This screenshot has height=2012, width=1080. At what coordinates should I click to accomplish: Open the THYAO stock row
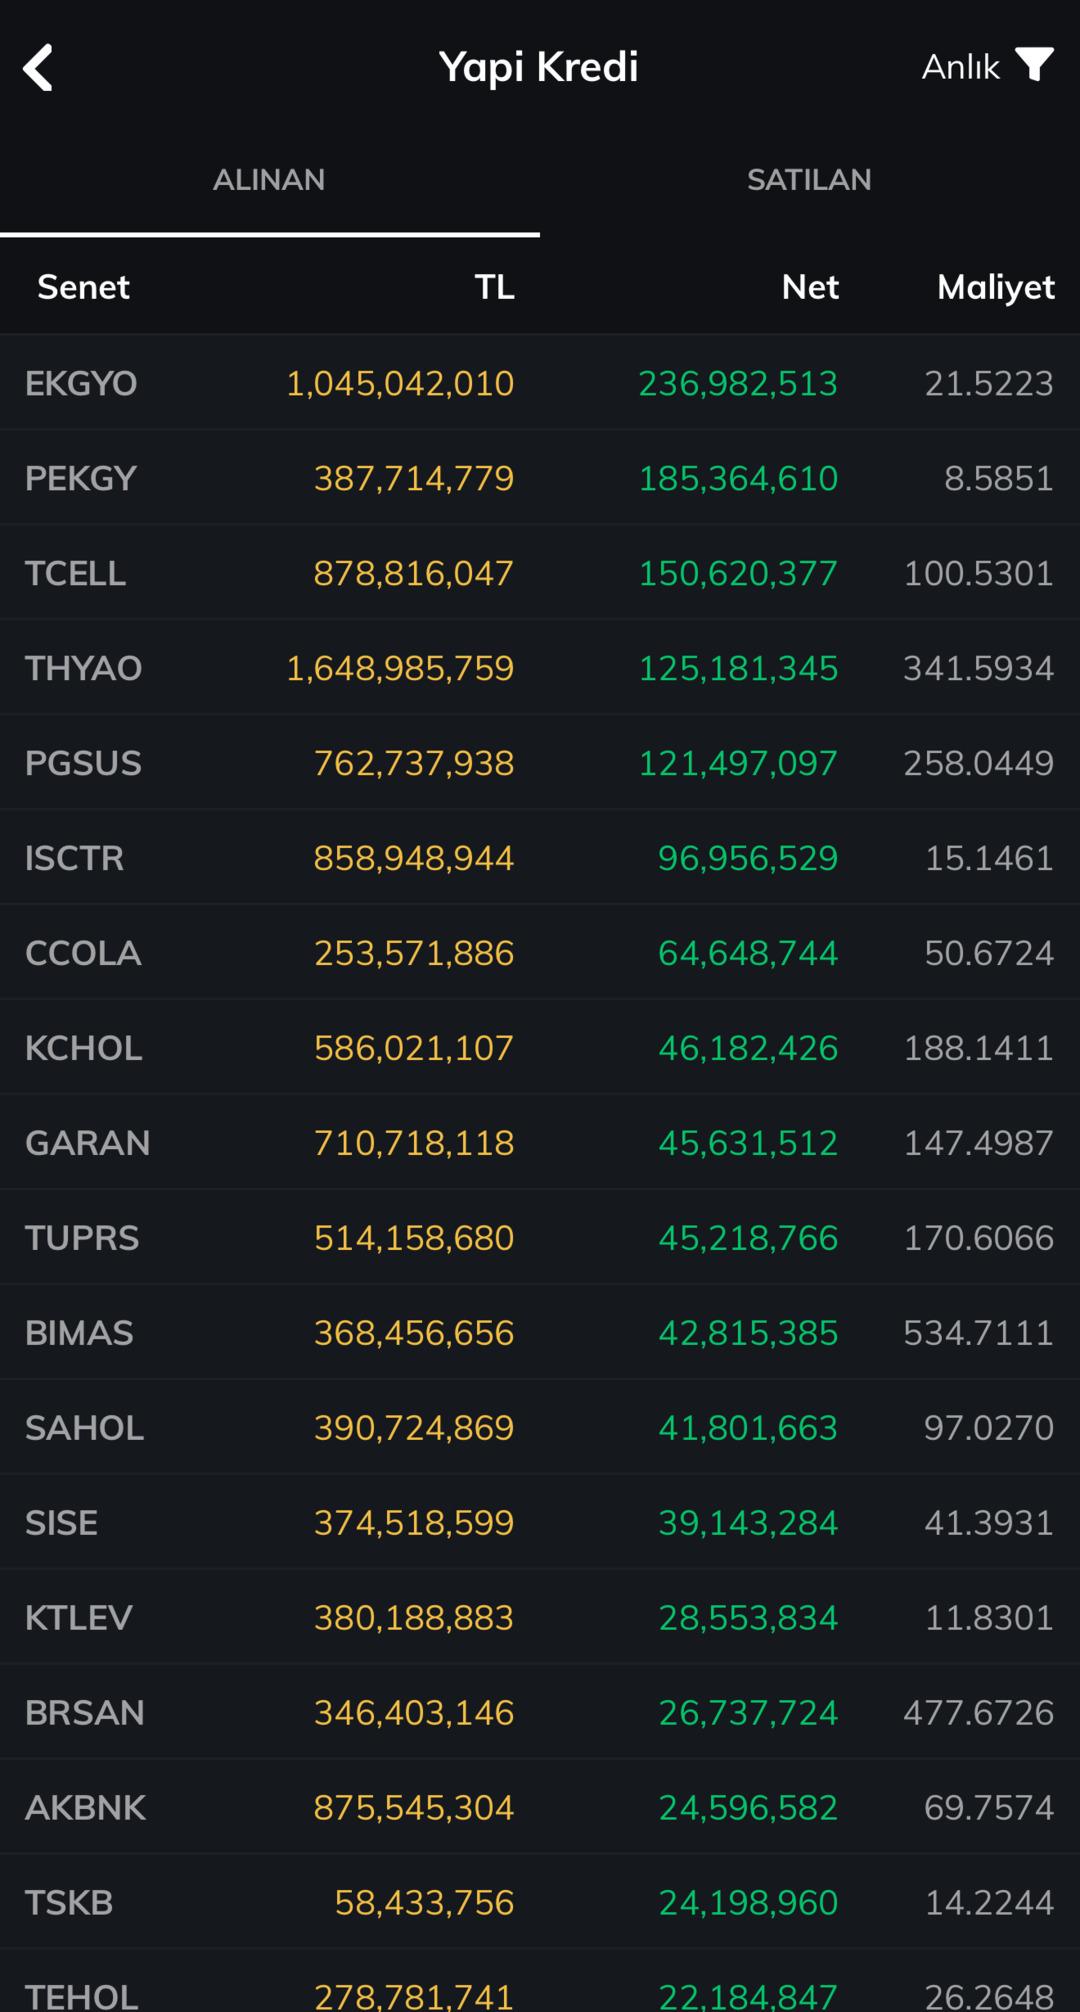pyautogui.click(x=540, y=668)
